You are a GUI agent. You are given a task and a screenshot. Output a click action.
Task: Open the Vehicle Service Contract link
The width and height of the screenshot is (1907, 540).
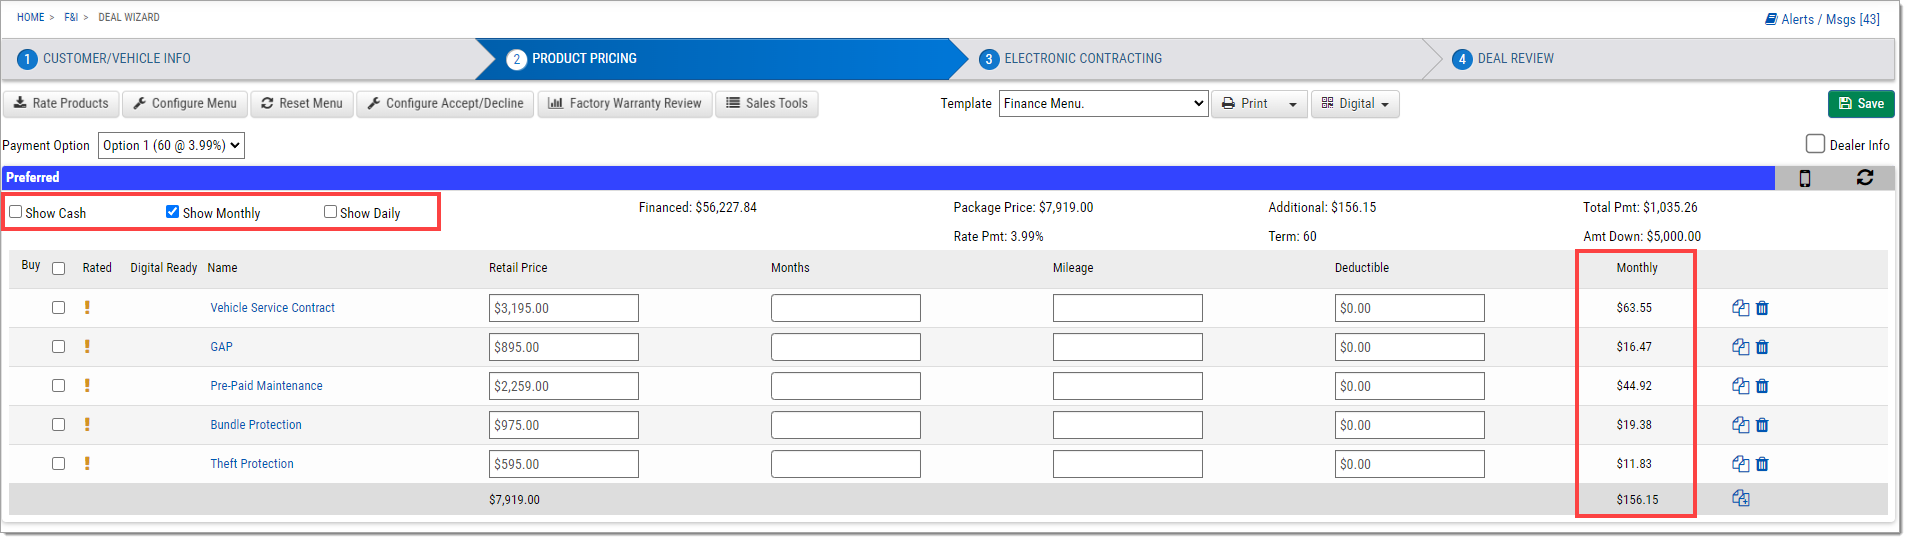272,308
